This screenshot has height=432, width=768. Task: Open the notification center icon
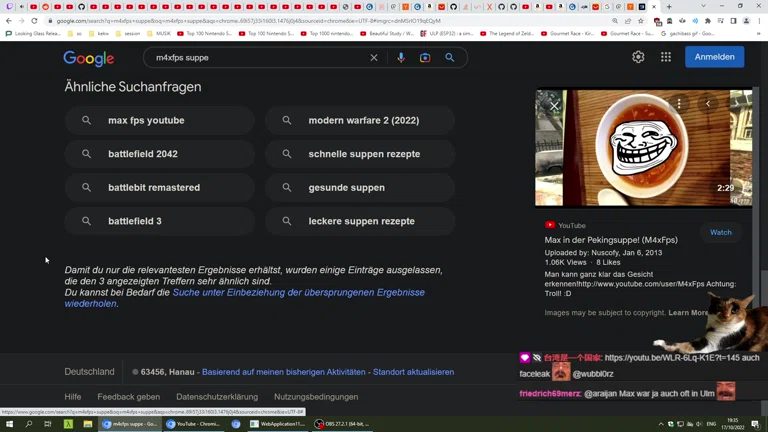(x=755, y=424)
